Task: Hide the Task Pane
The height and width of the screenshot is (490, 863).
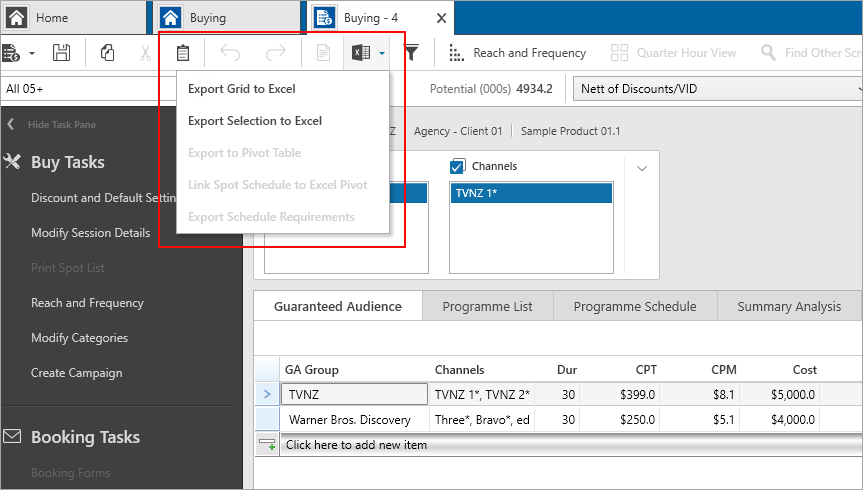Action: (51, 124)
